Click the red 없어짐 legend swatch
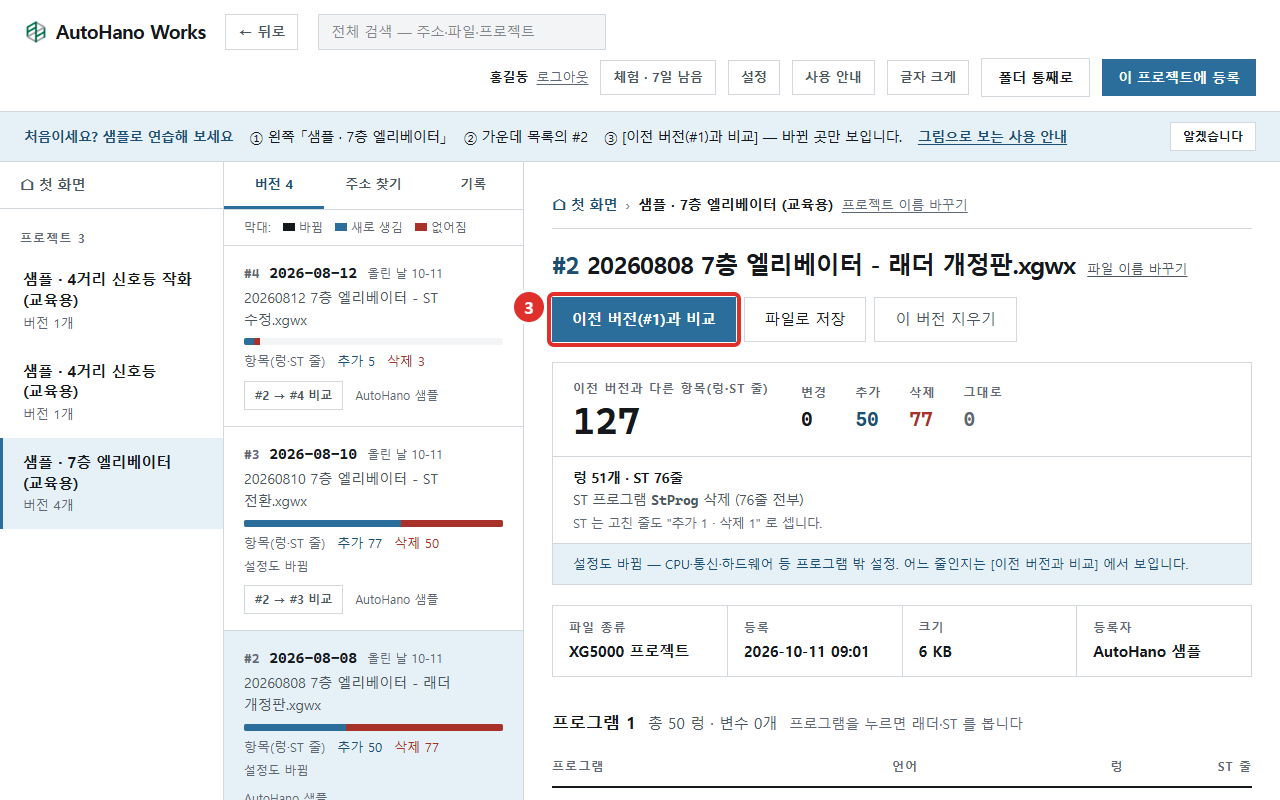 click(420, 228)
